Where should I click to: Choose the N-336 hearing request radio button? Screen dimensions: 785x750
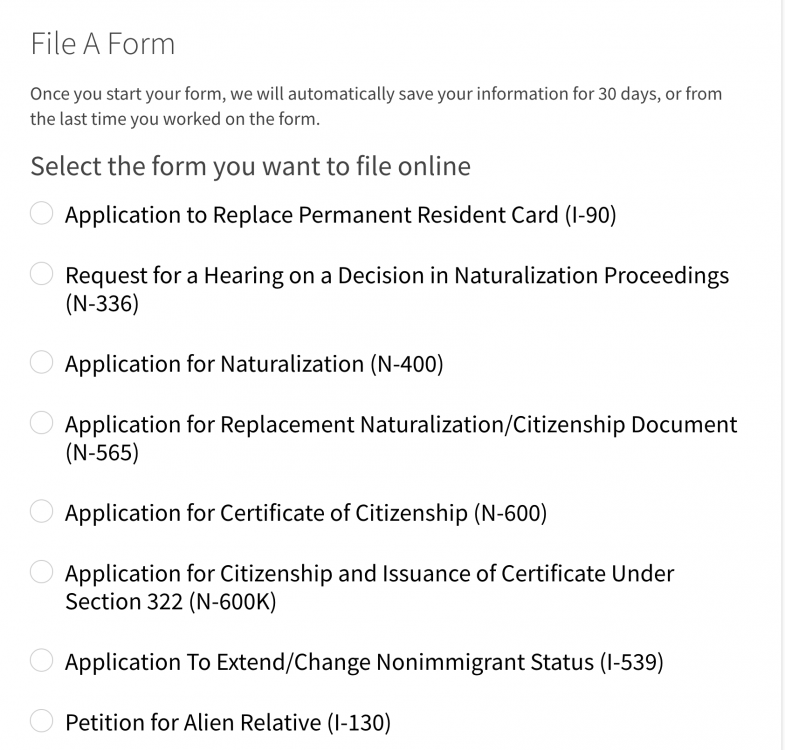point(42,274)
